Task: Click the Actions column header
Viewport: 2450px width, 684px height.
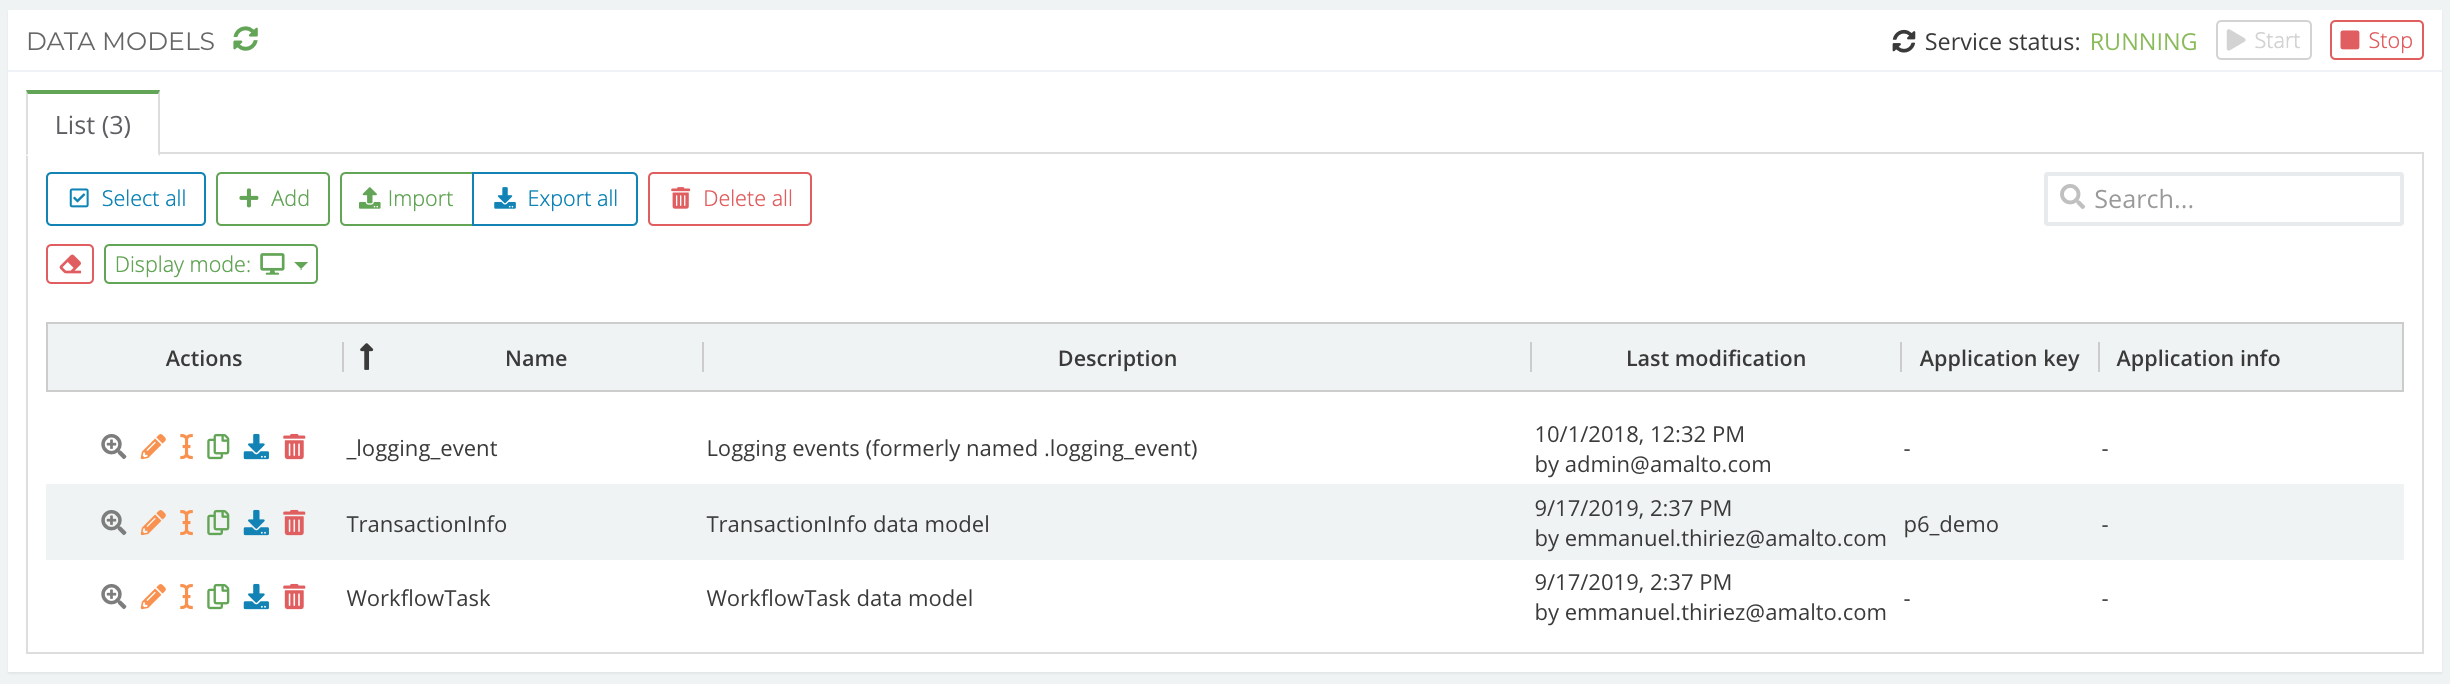Action: point(203,357)
